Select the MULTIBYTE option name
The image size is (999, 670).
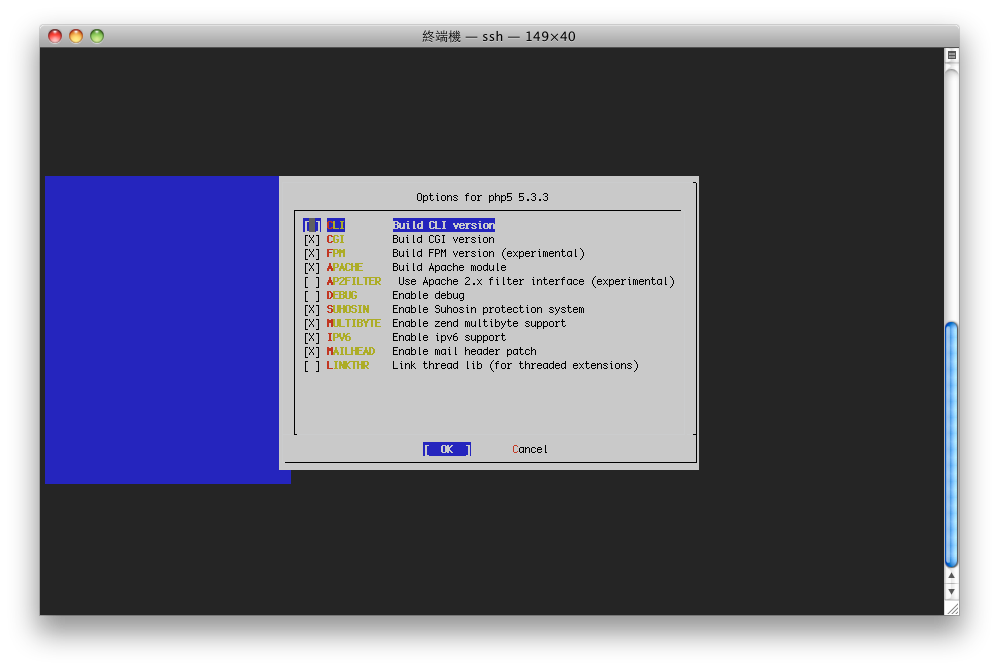354,324
